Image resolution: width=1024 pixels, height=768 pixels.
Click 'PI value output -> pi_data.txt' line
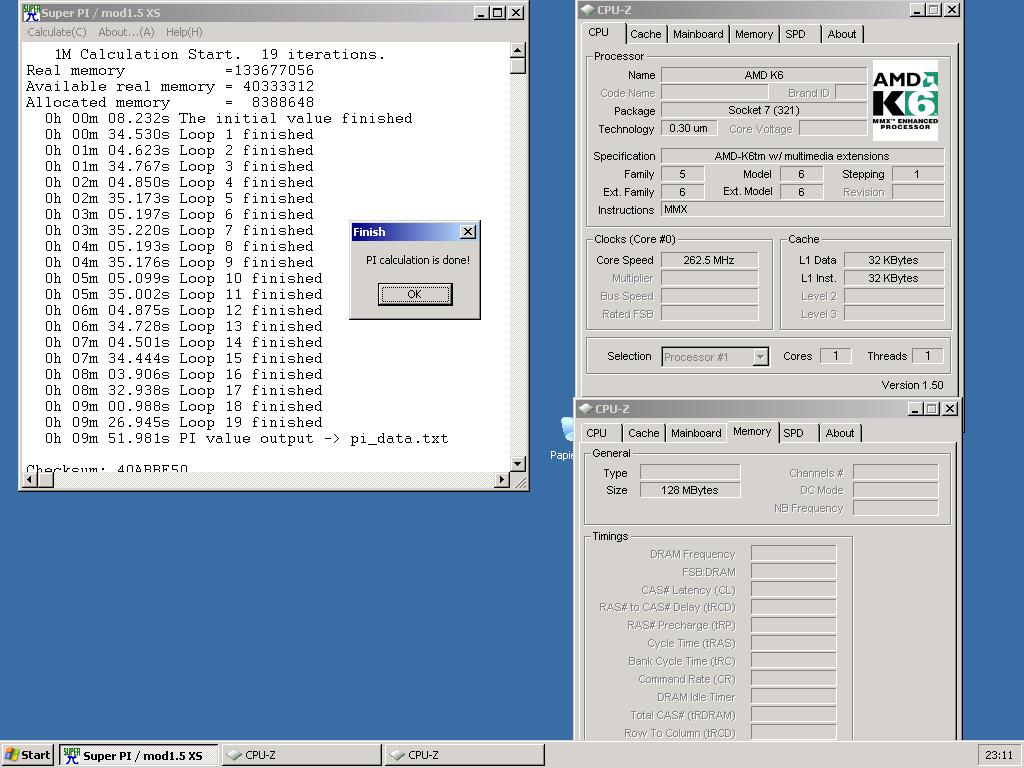tap(246, 439)
